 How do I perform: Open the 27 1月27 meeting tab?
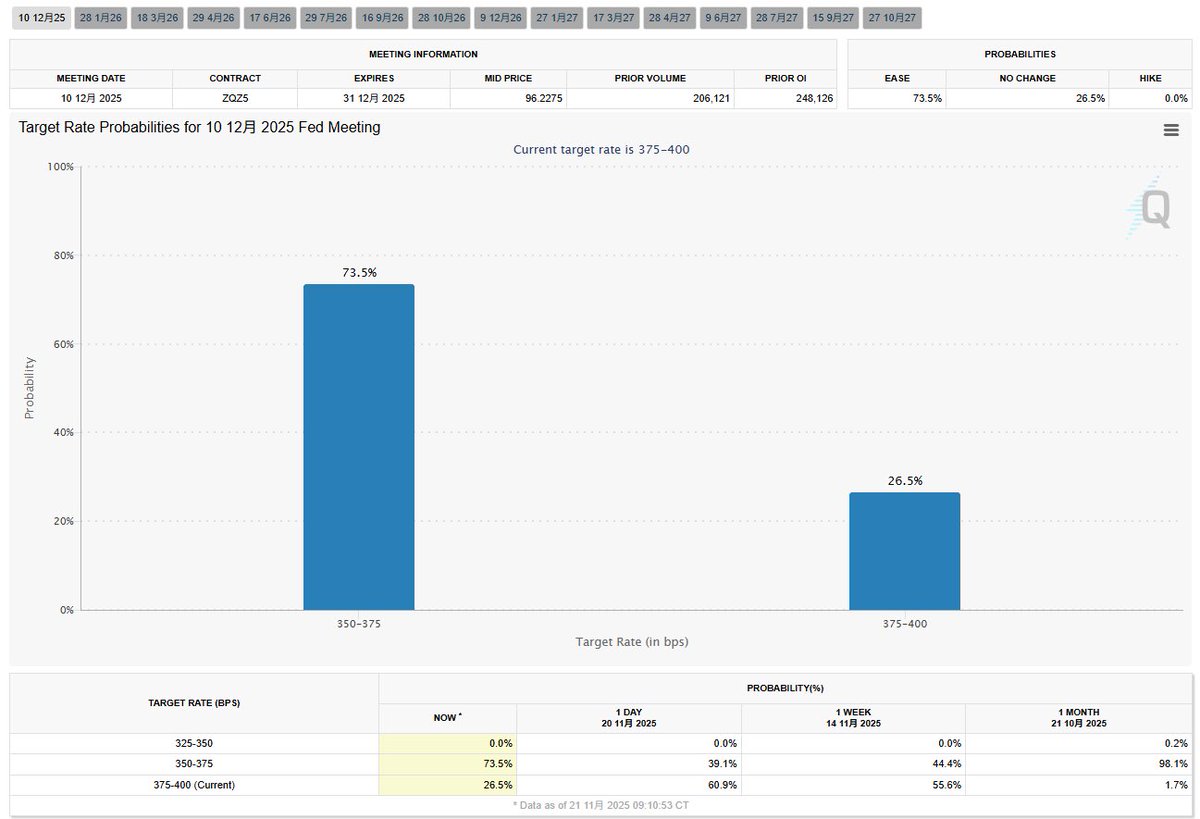click(557, 18)
